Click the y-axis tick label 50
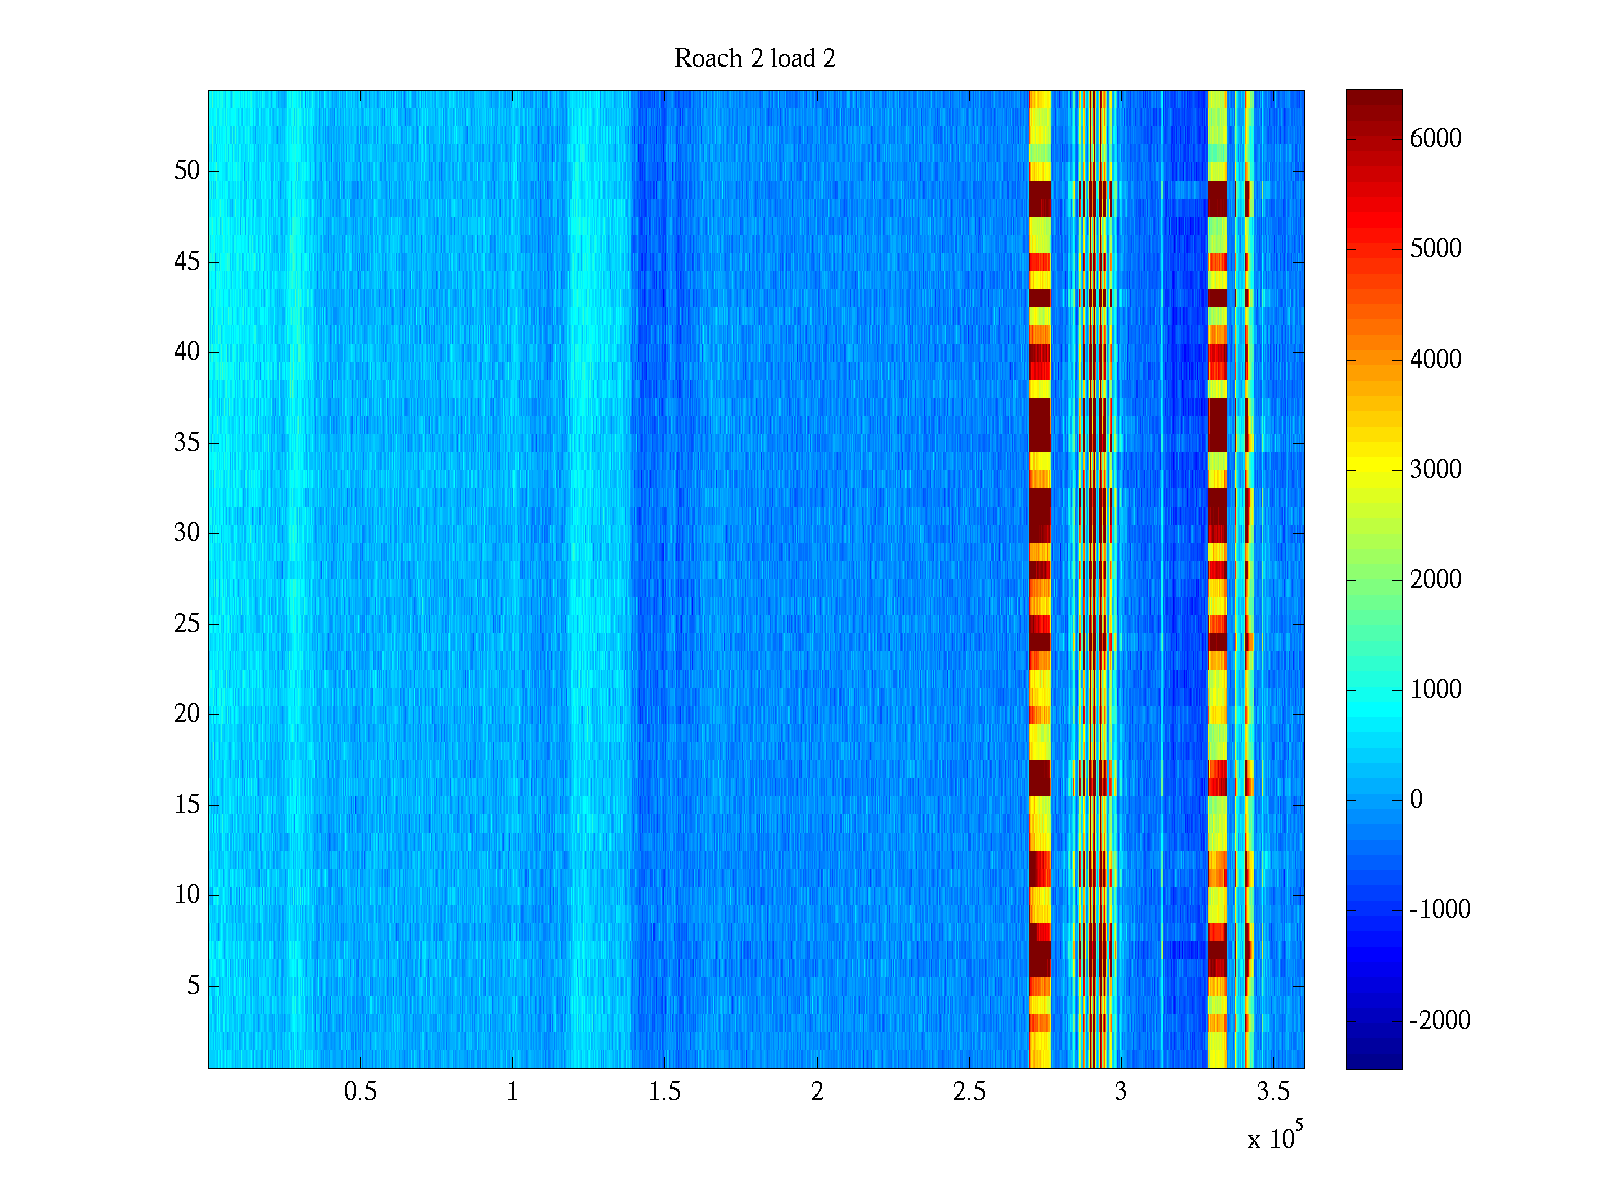The width and height of the screenshot is (1600, 1200). [x=187, y=171]
